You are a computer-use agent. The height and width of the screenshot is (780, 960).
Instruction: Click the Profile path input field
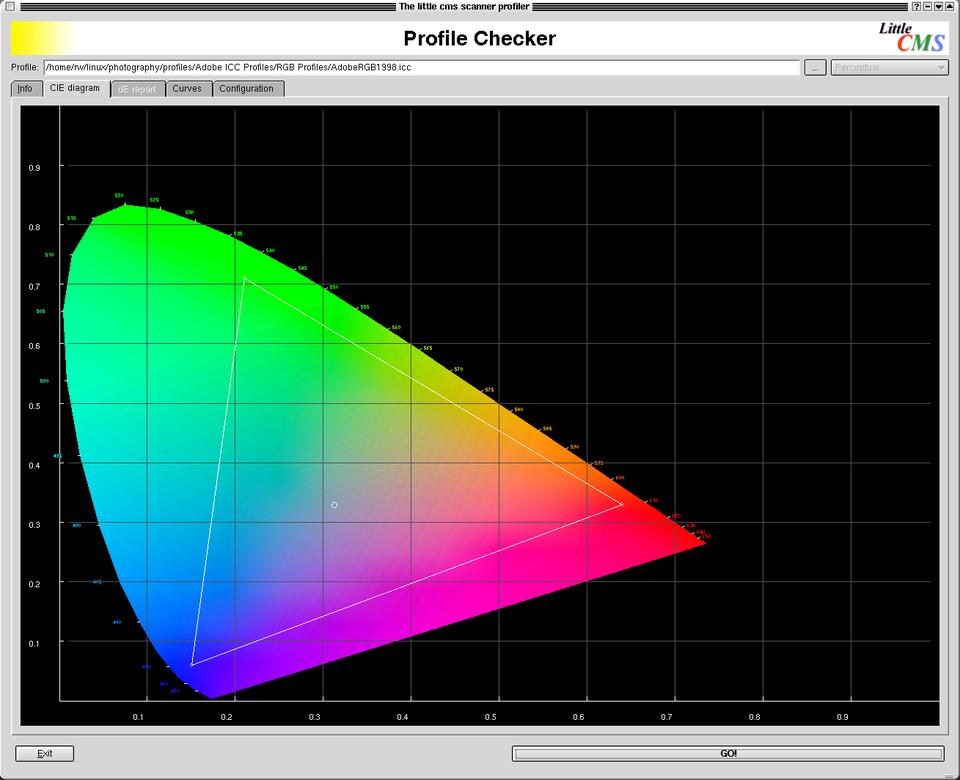pyautogui.click(x=420, y=68)
